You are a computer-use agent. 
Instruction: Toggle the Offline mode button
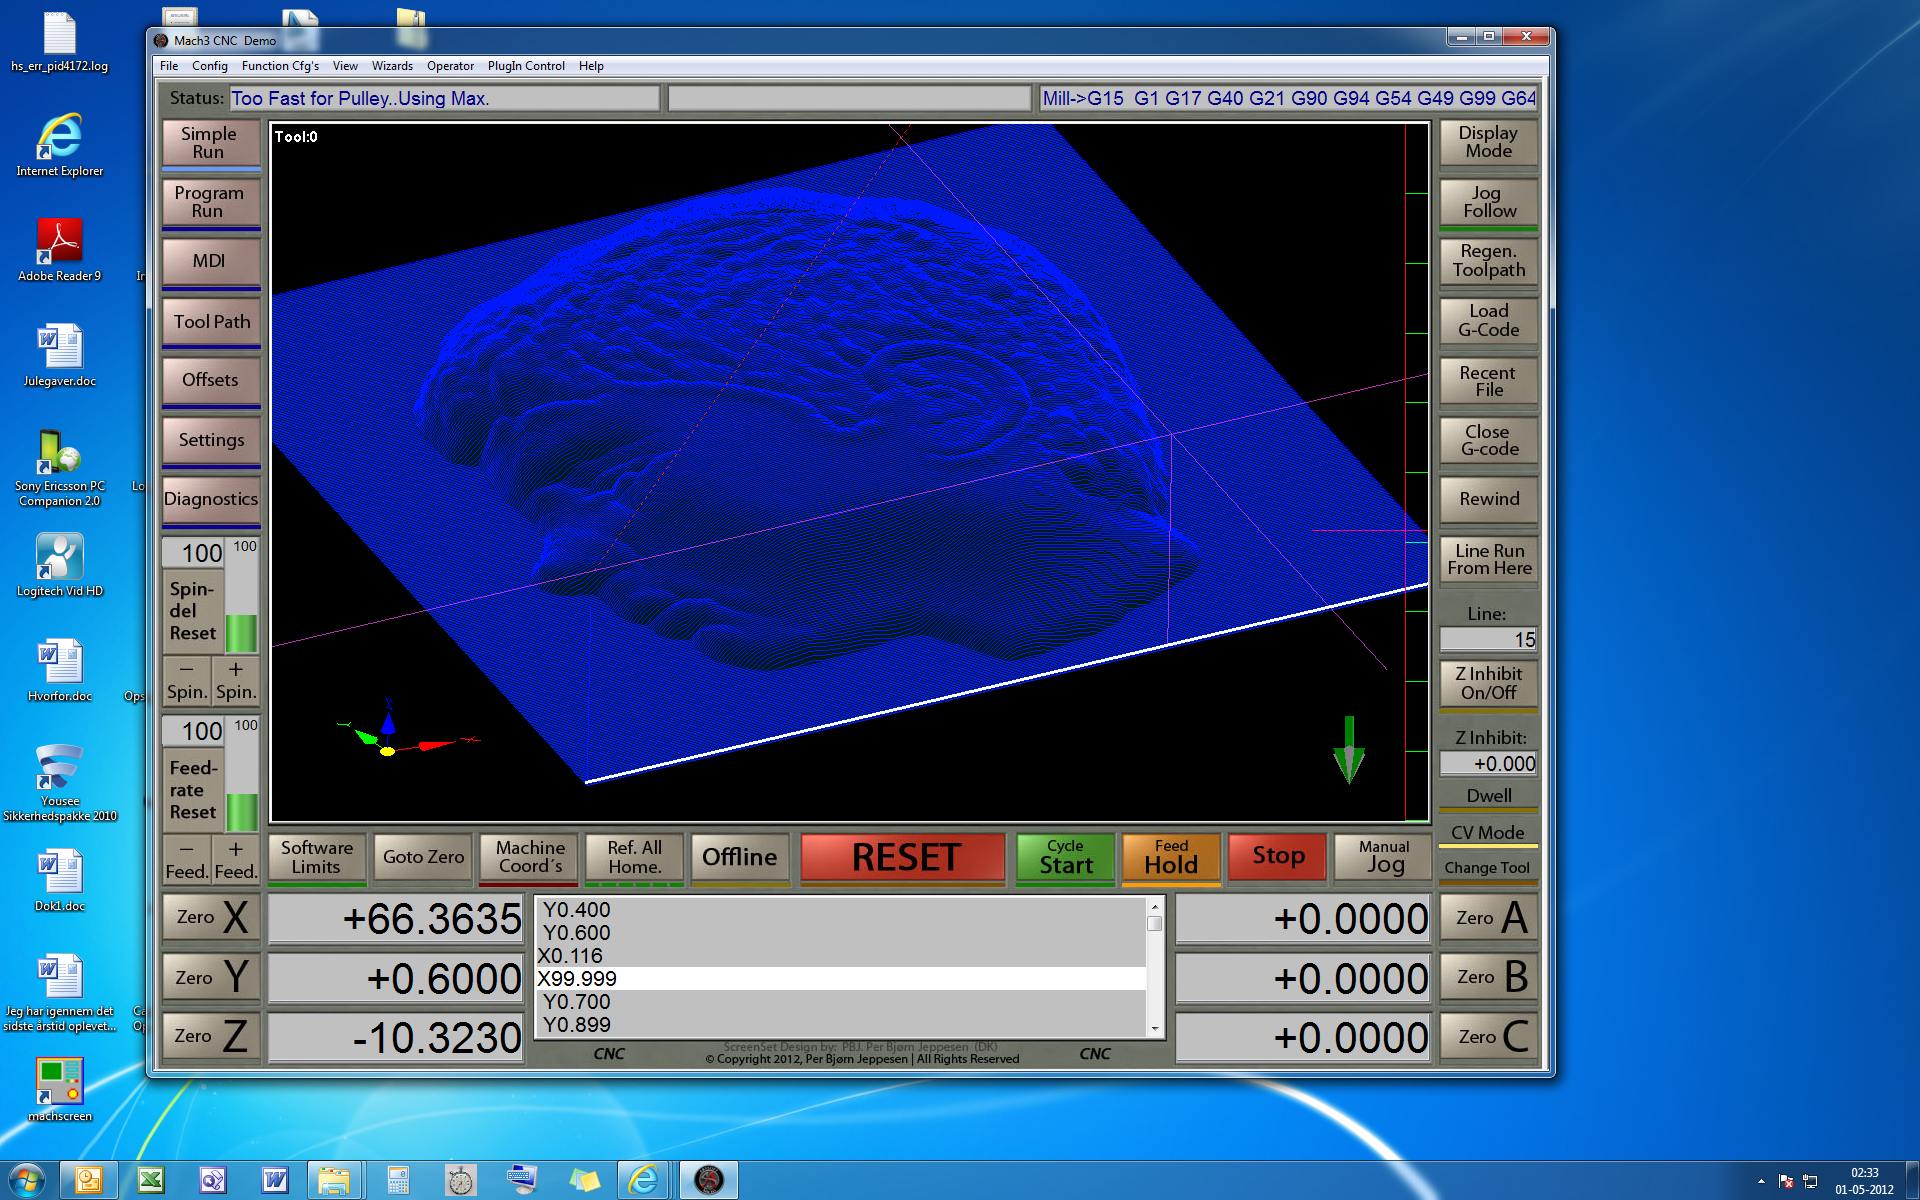click(739, 857)
